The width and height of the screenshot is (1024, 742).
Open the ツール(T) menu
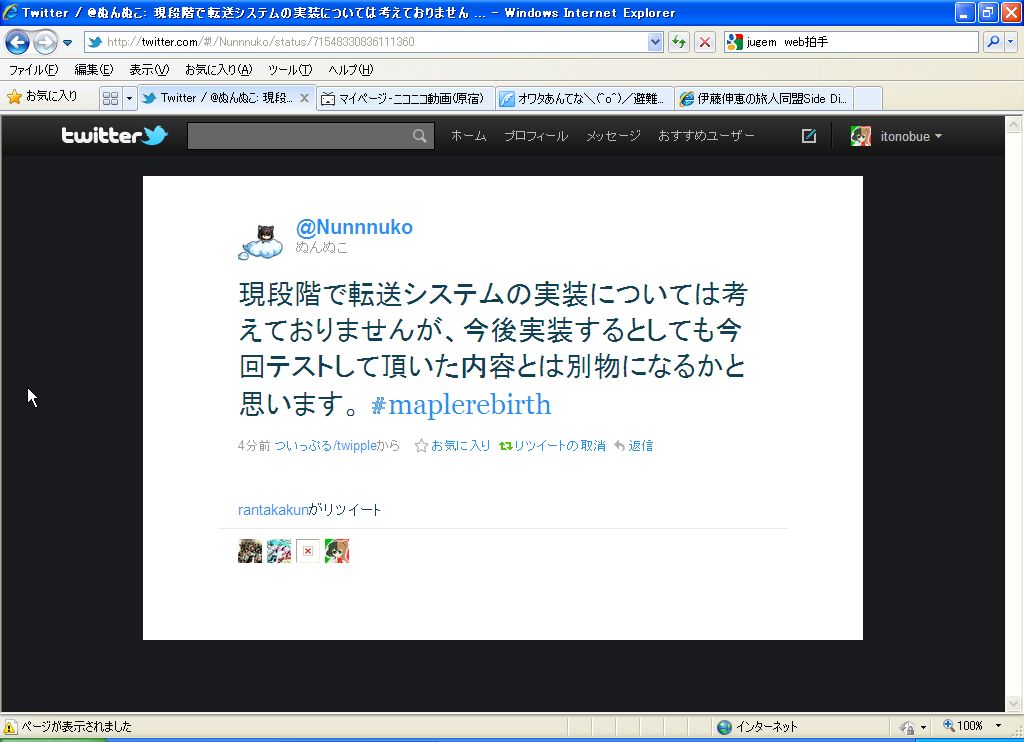point(290,69)
